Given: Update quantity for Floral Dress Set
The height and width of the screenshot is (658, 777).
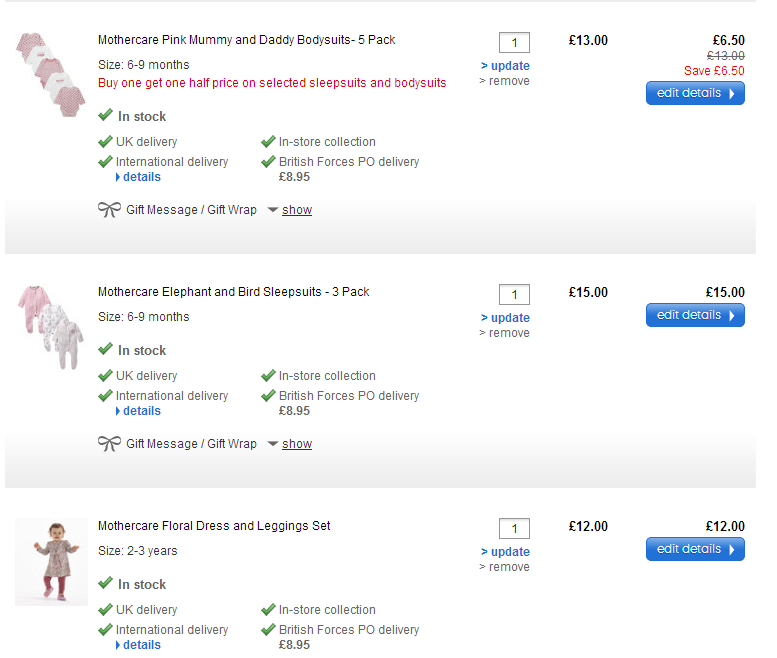Looking at the screenshot, I should pyautogui.click(x=509, y=552).
